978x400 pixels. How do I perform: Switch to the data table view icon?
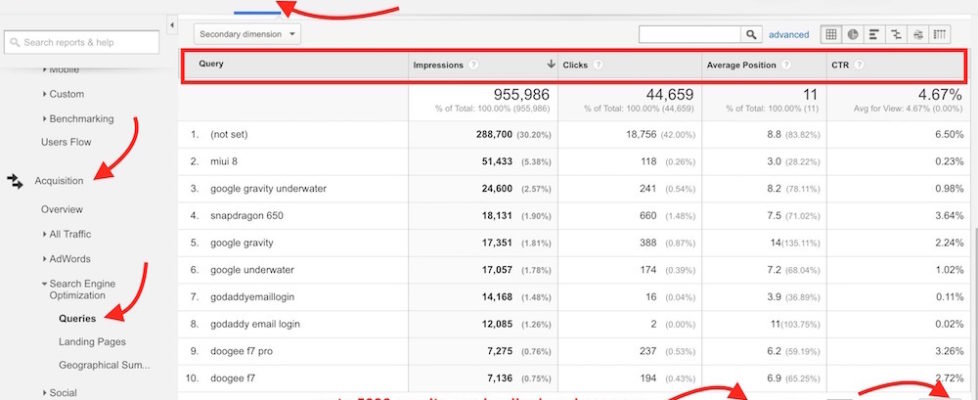[830, 34]
